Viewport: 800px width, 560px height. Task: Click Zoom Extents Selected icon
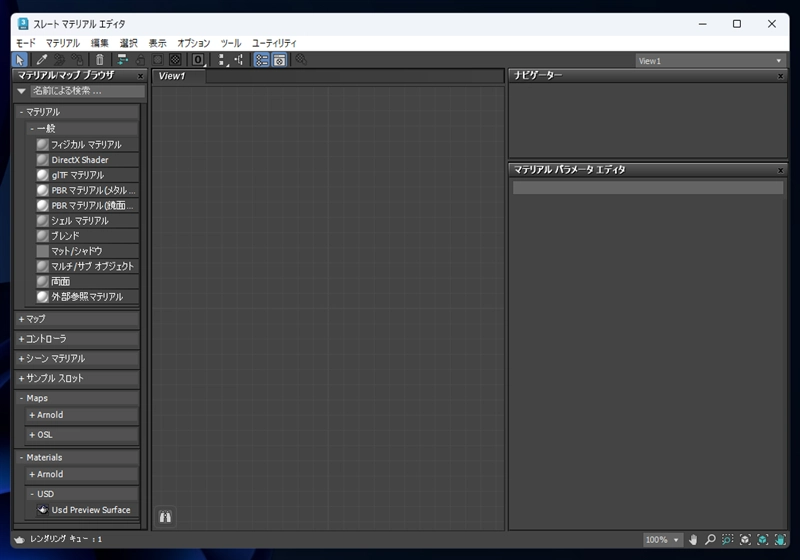coord(763,540)
